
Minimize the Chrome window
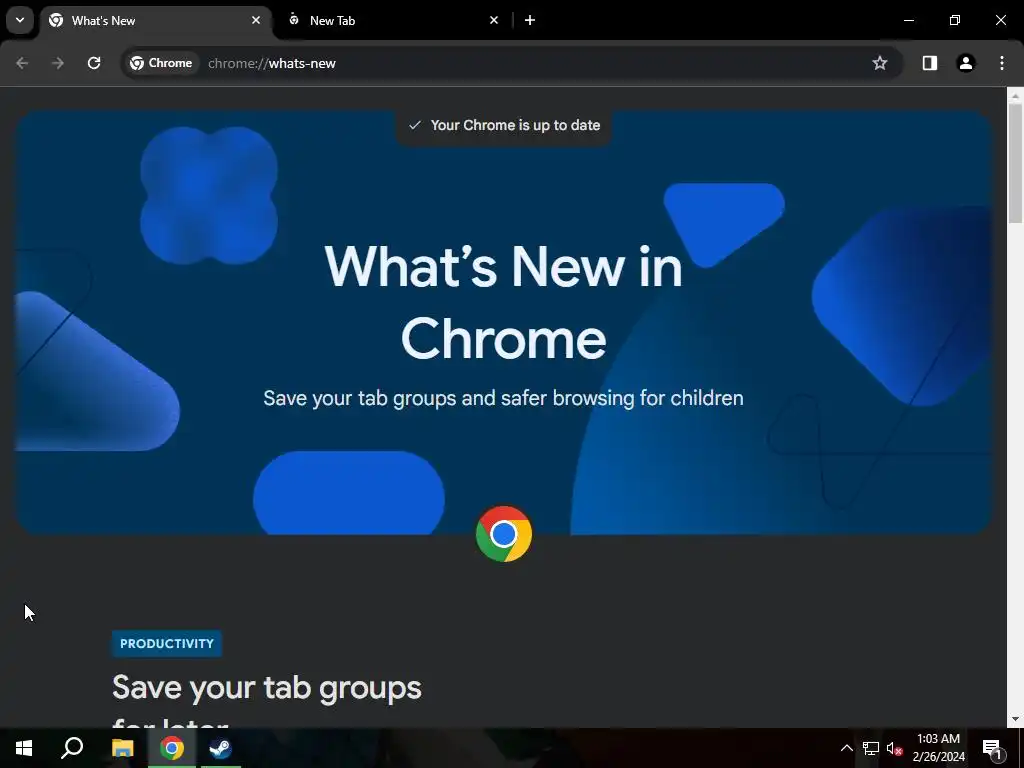click(908, 20)
